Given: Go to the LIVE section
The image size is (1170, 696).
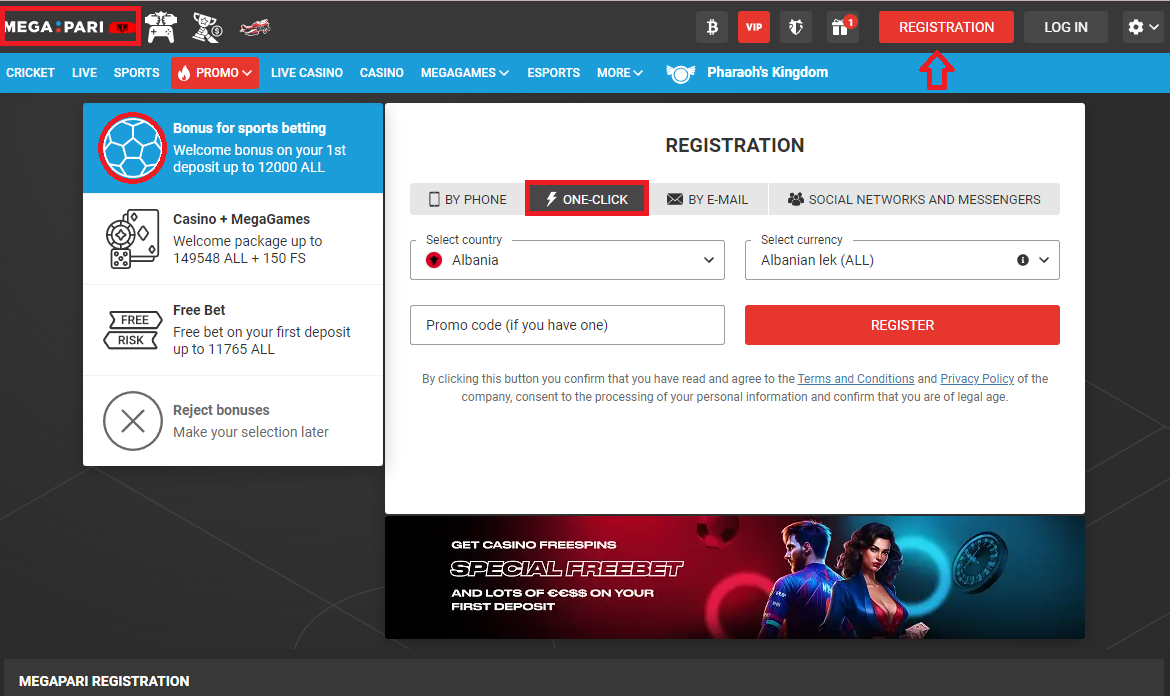Looking at the screenshot, I should pyautogui.click(x=84, y=72).
